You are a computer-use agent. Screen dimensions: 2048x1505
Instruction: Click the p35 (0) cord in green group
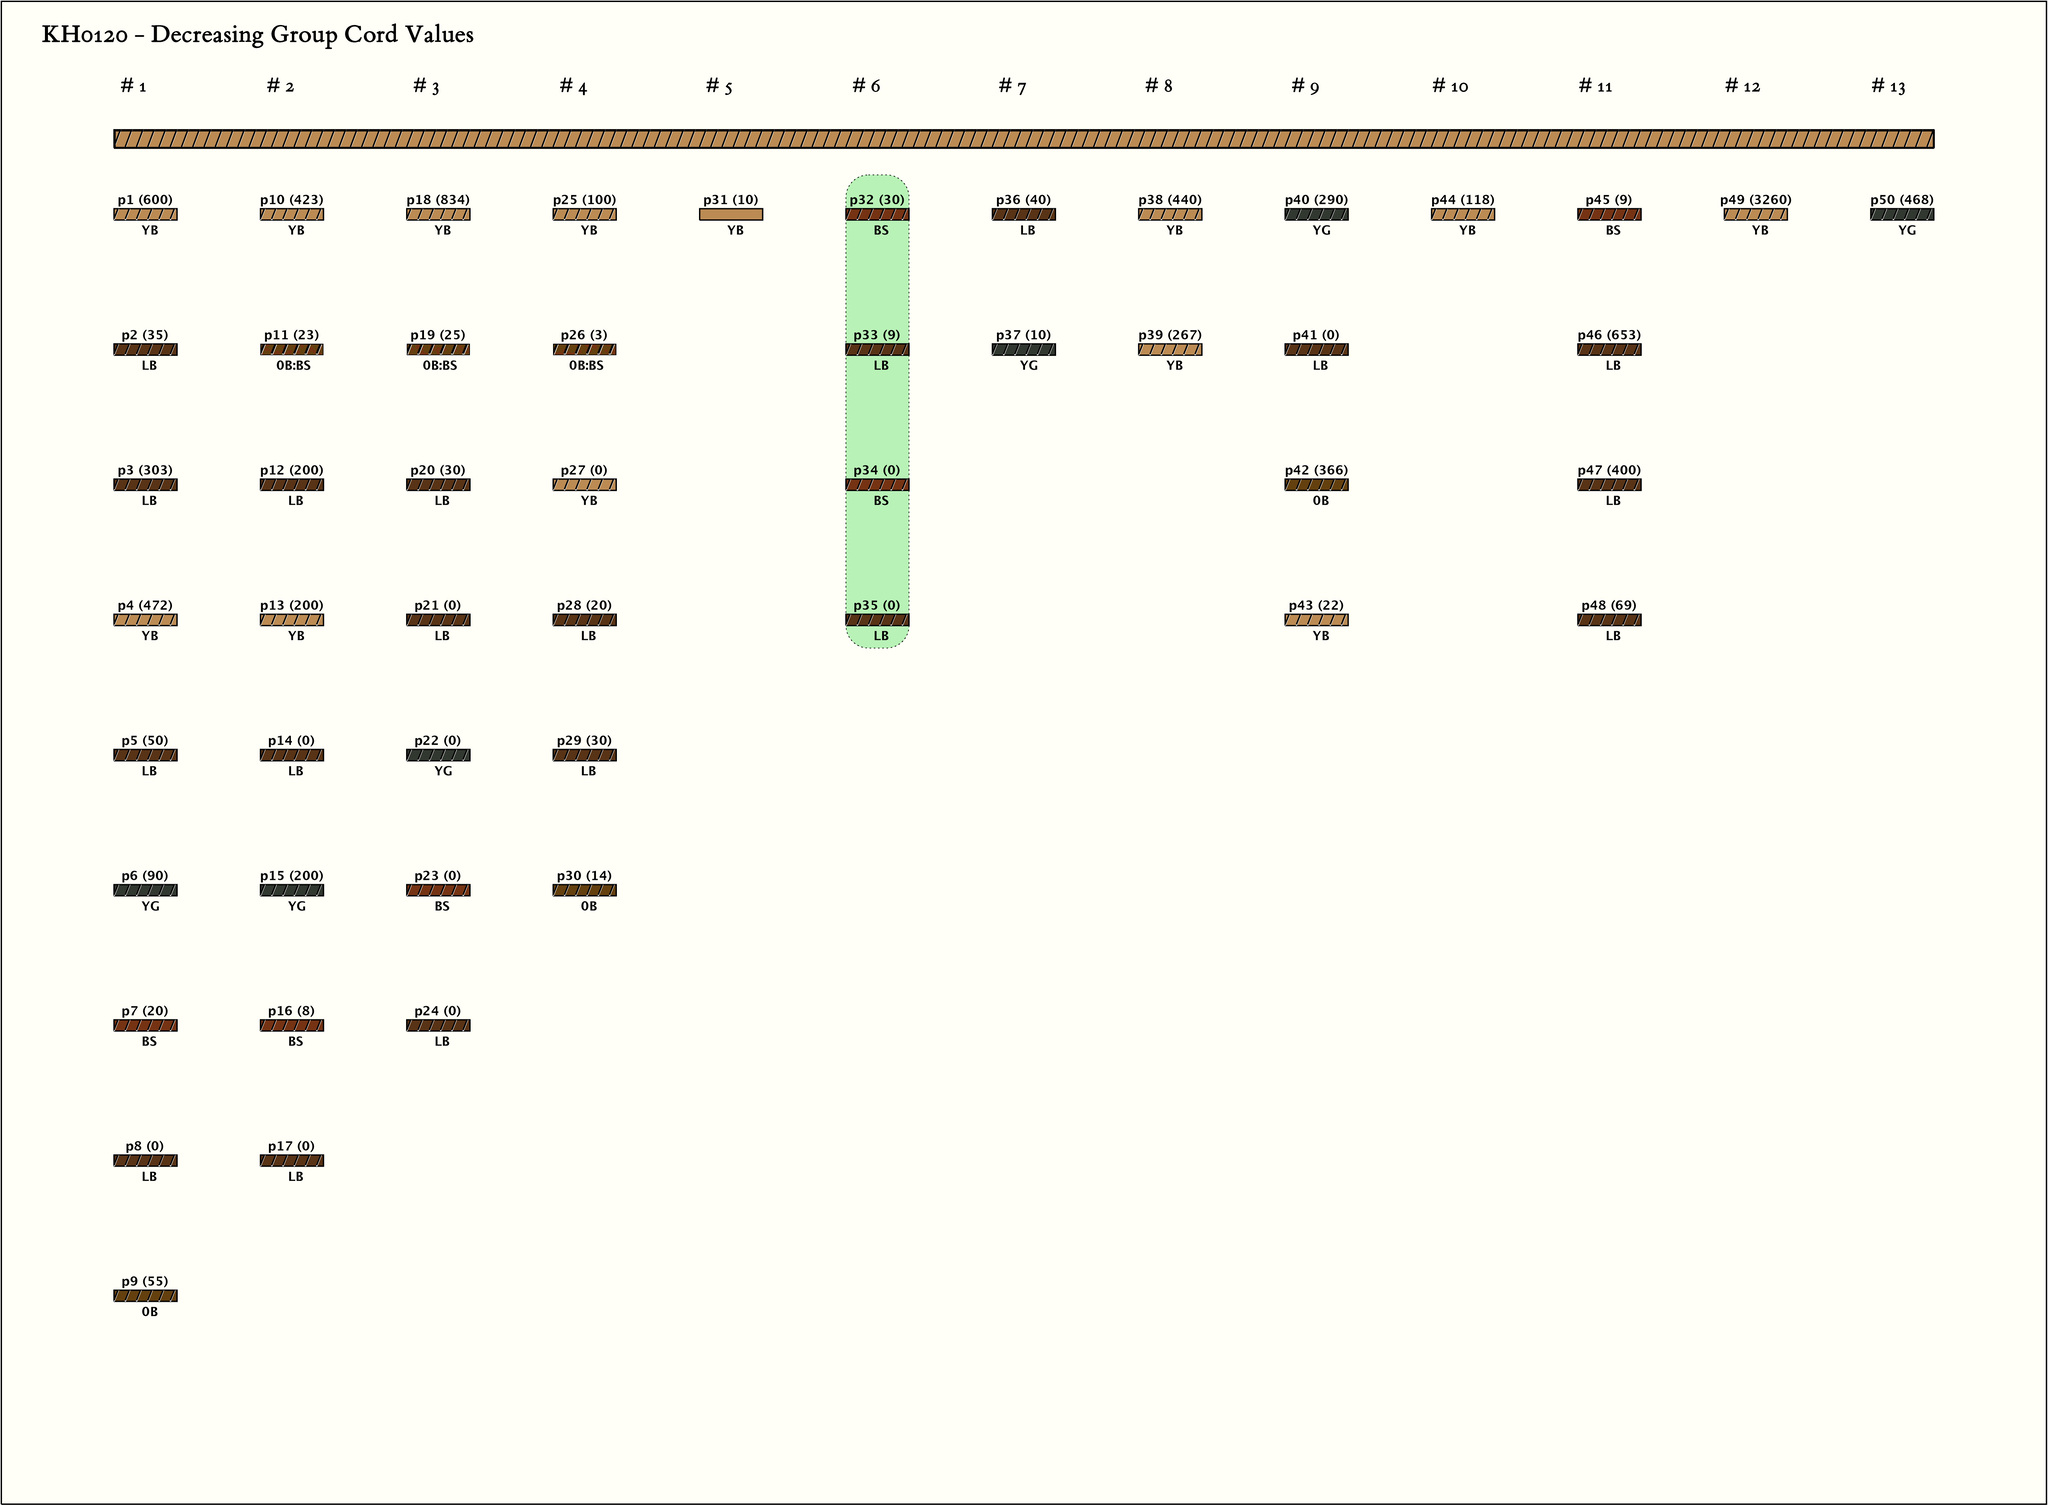[877, 620]
